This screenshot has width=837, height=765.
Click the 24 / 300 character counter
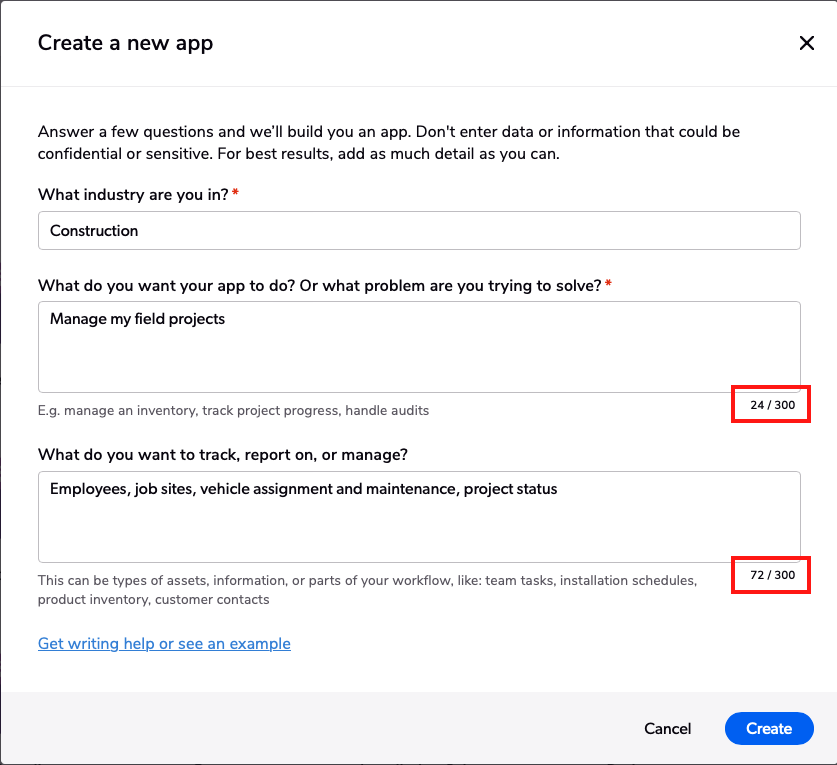[772, 405]
